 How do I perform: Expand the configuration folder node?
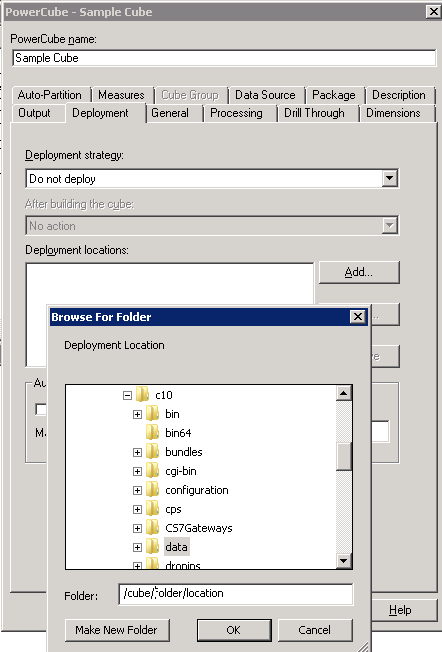point(137,491)
